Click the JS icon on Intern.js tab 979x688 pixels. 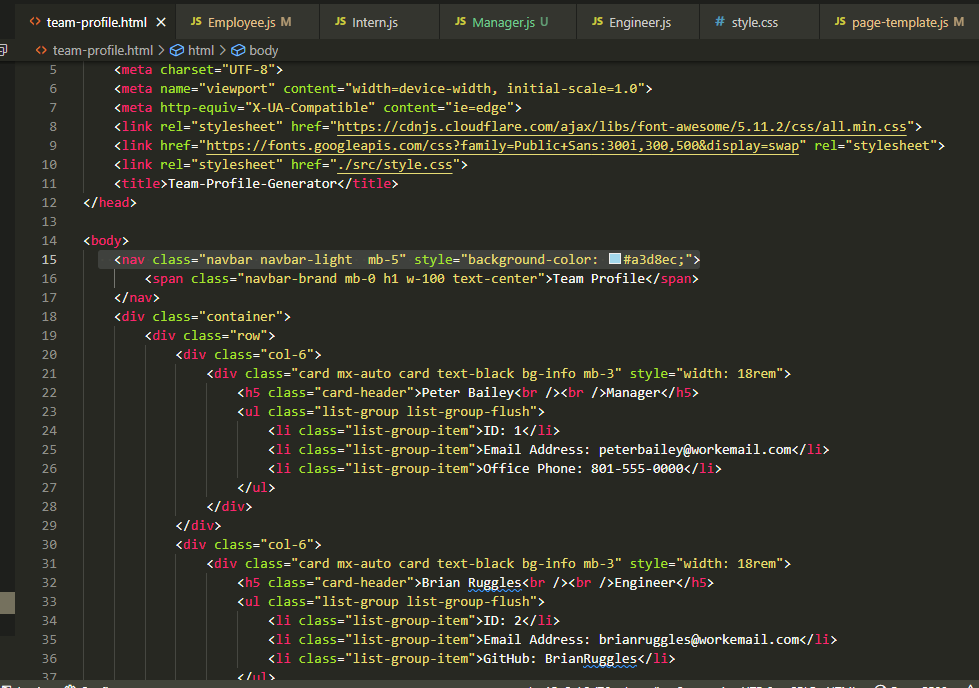point(341,19)
